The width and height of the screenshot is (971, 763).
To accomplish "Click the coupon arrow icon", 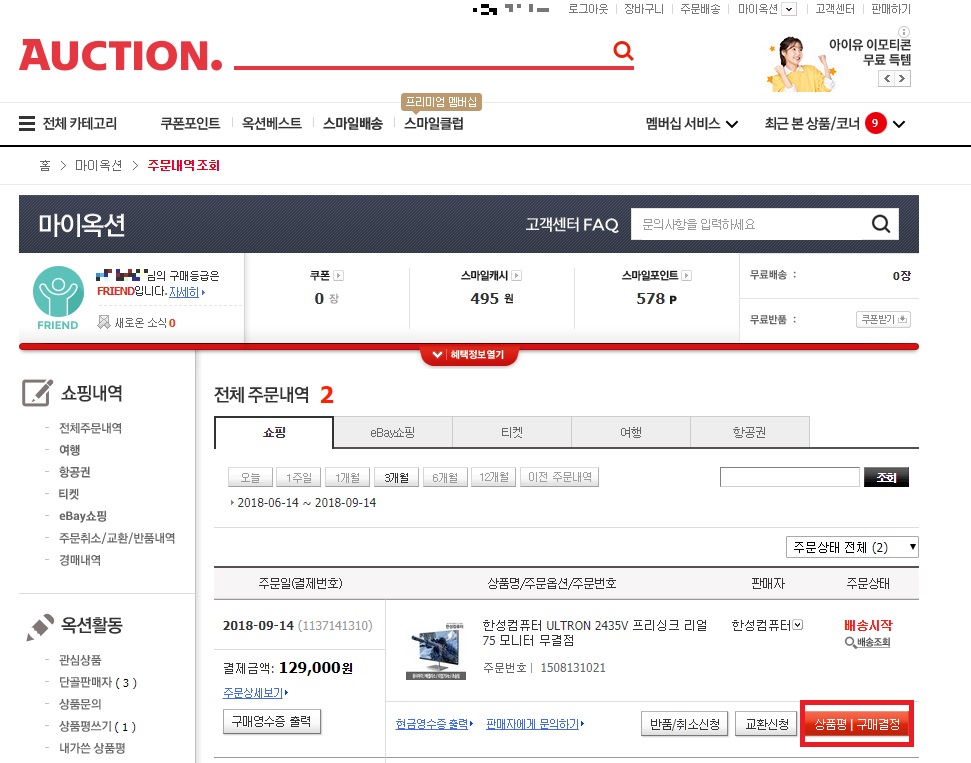I will [339, 276].
